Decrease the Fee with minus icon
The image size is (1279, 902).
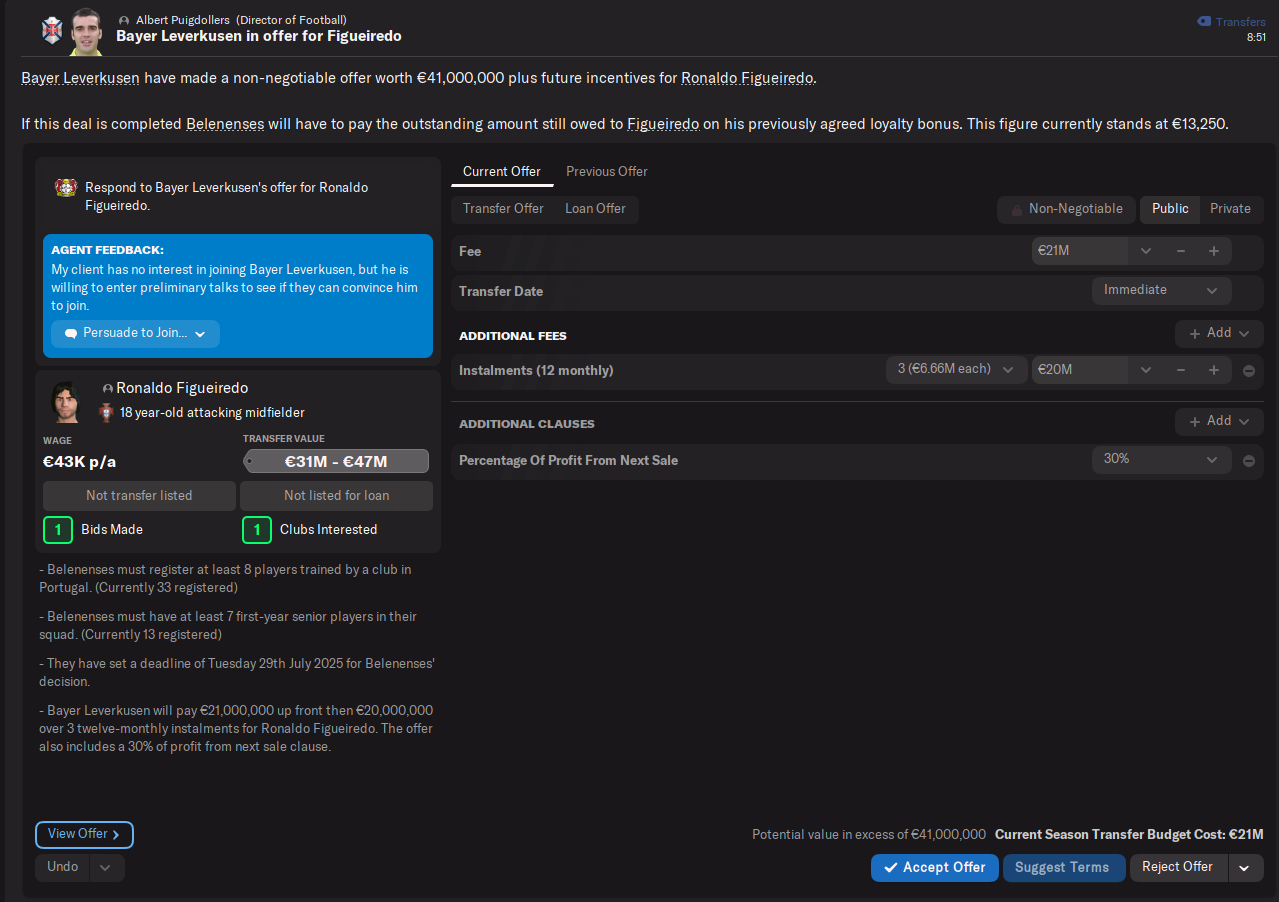pos(1181,251)
